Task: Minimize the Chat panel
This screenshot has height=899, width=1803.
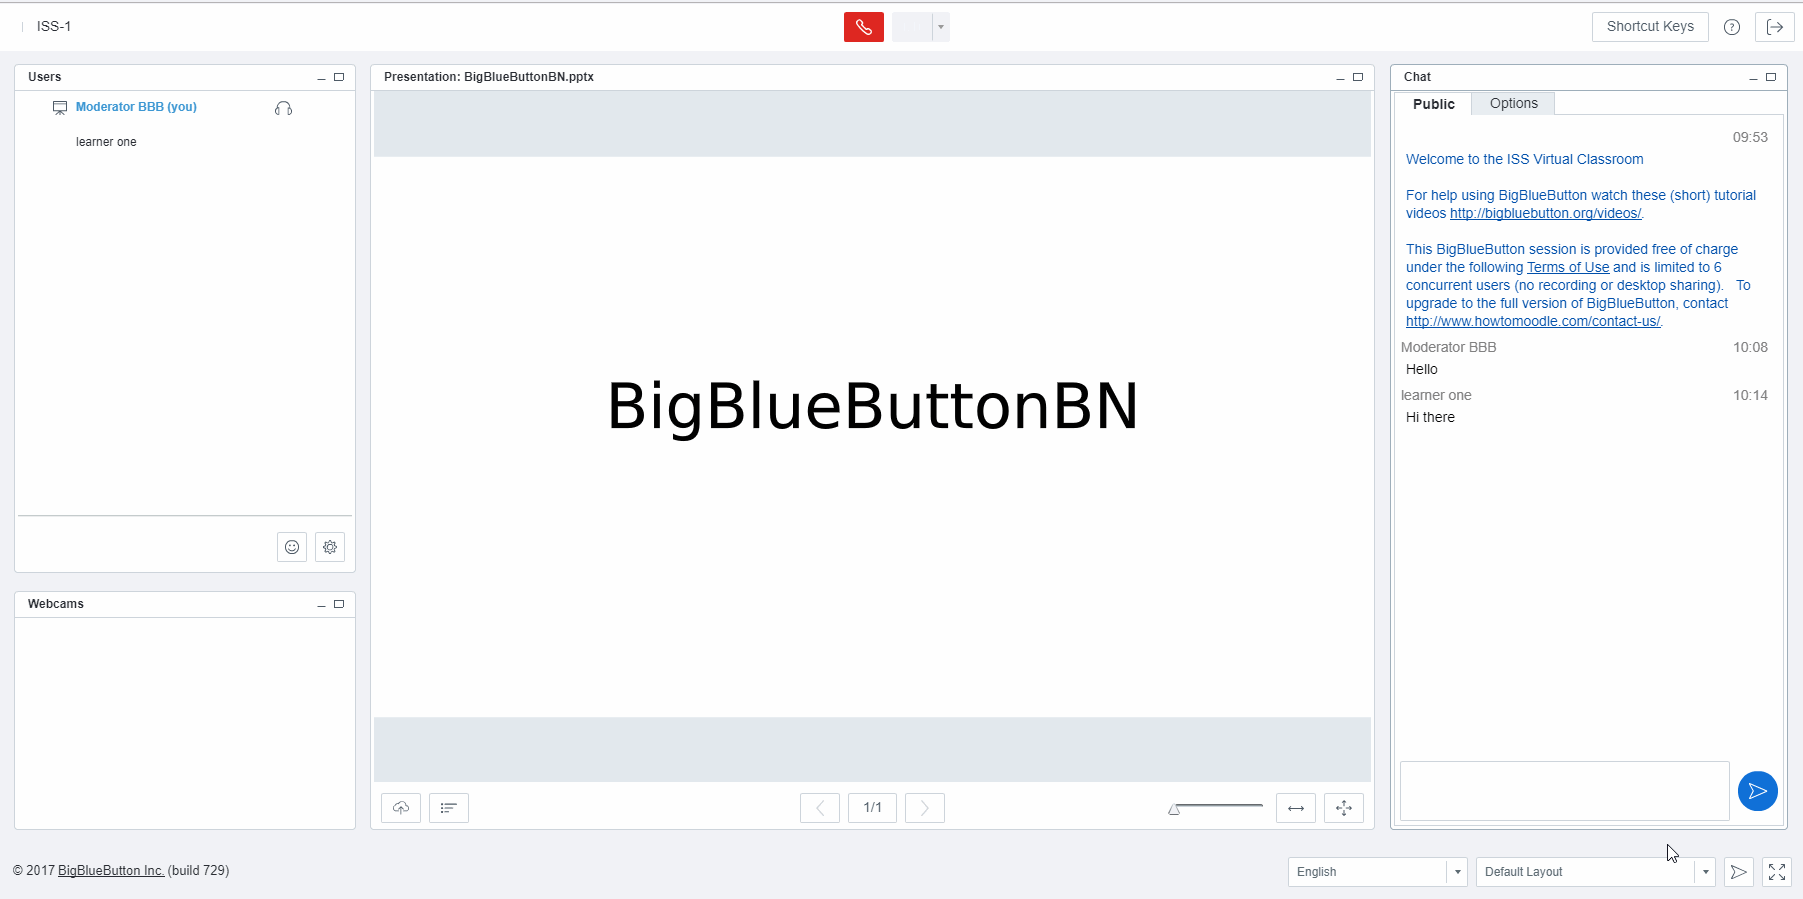Action: tap(1753, 77)
